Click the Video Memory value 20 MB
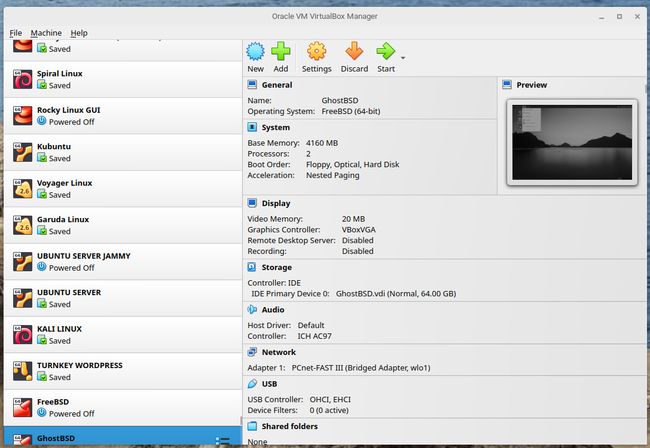 click(353, 219)
